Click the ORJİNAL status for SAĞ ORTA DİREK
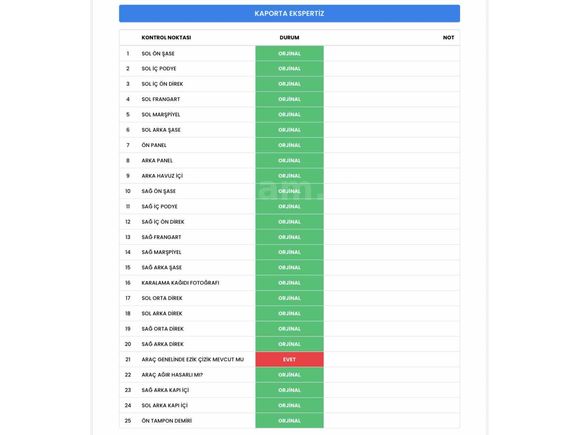The height and width of the screenshot is (435, 580). 289,329
